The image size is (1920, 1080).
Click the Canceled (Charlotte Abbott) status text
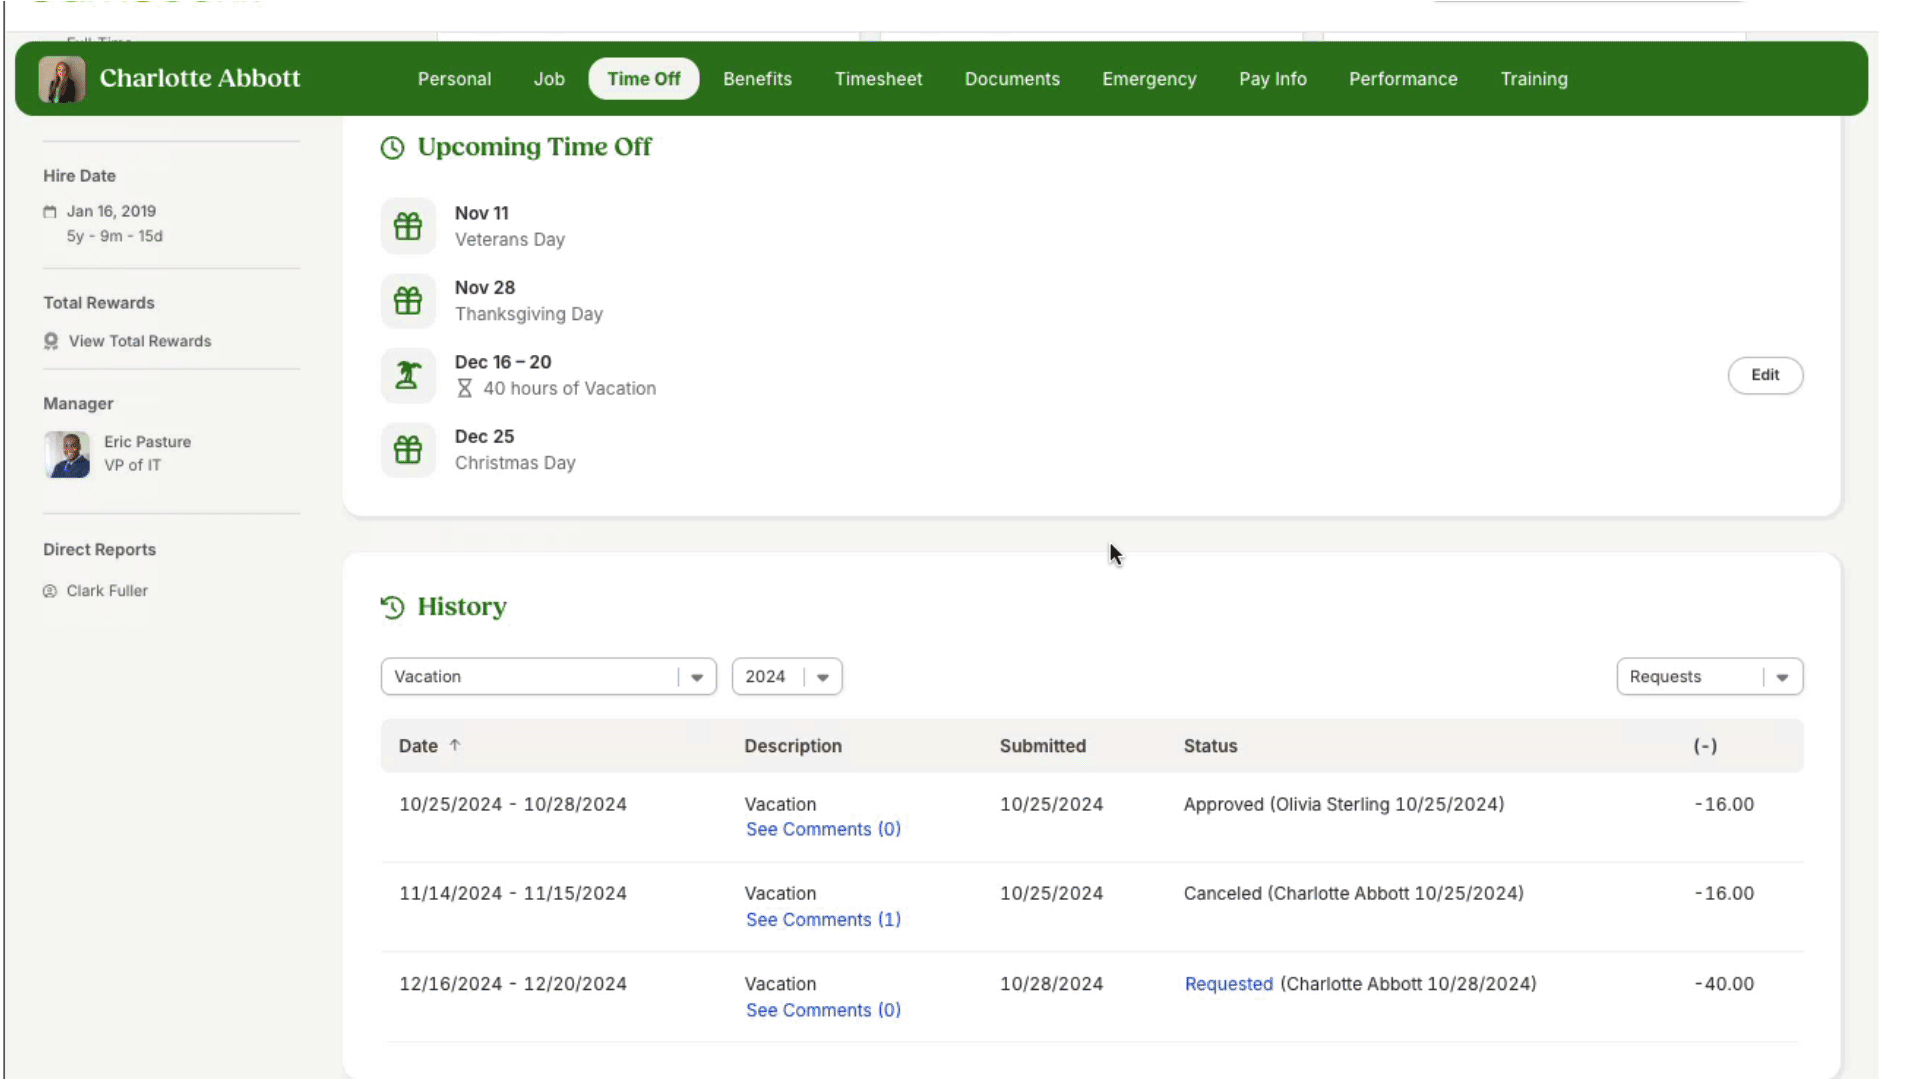[x=1354, y=894]
